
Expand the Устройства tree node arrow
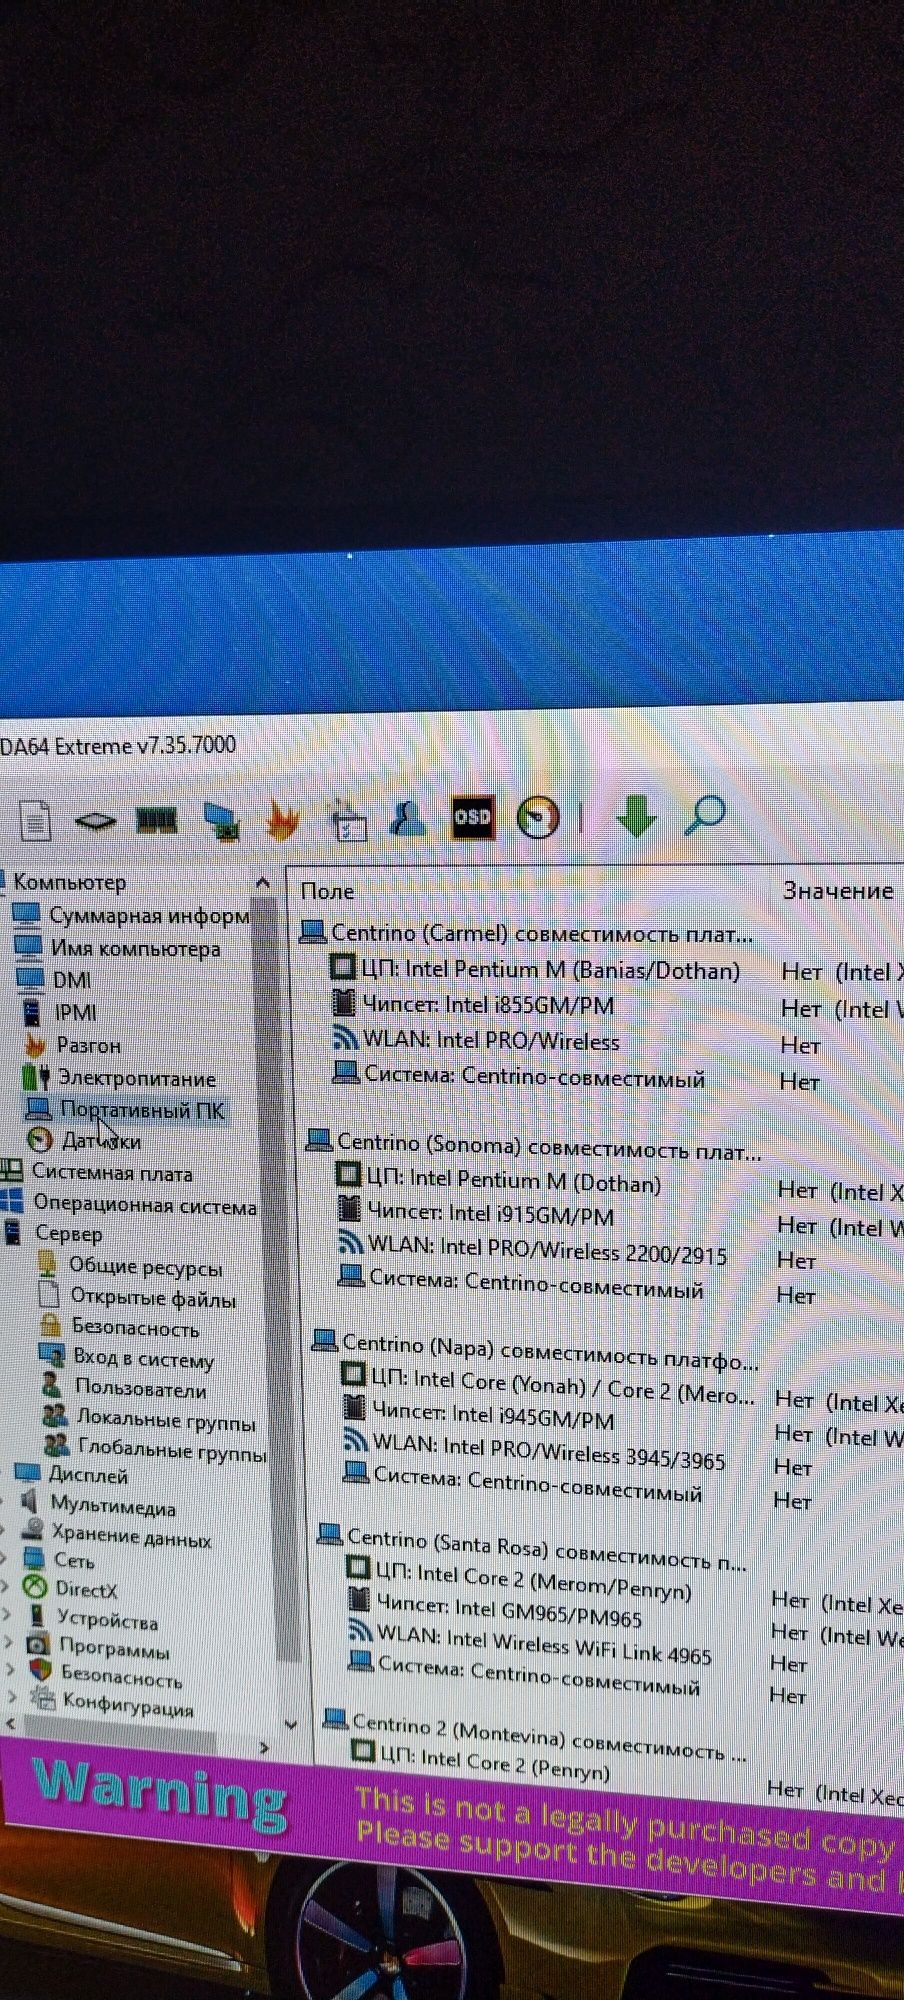pyautogui.click(x=7, y=1614)
